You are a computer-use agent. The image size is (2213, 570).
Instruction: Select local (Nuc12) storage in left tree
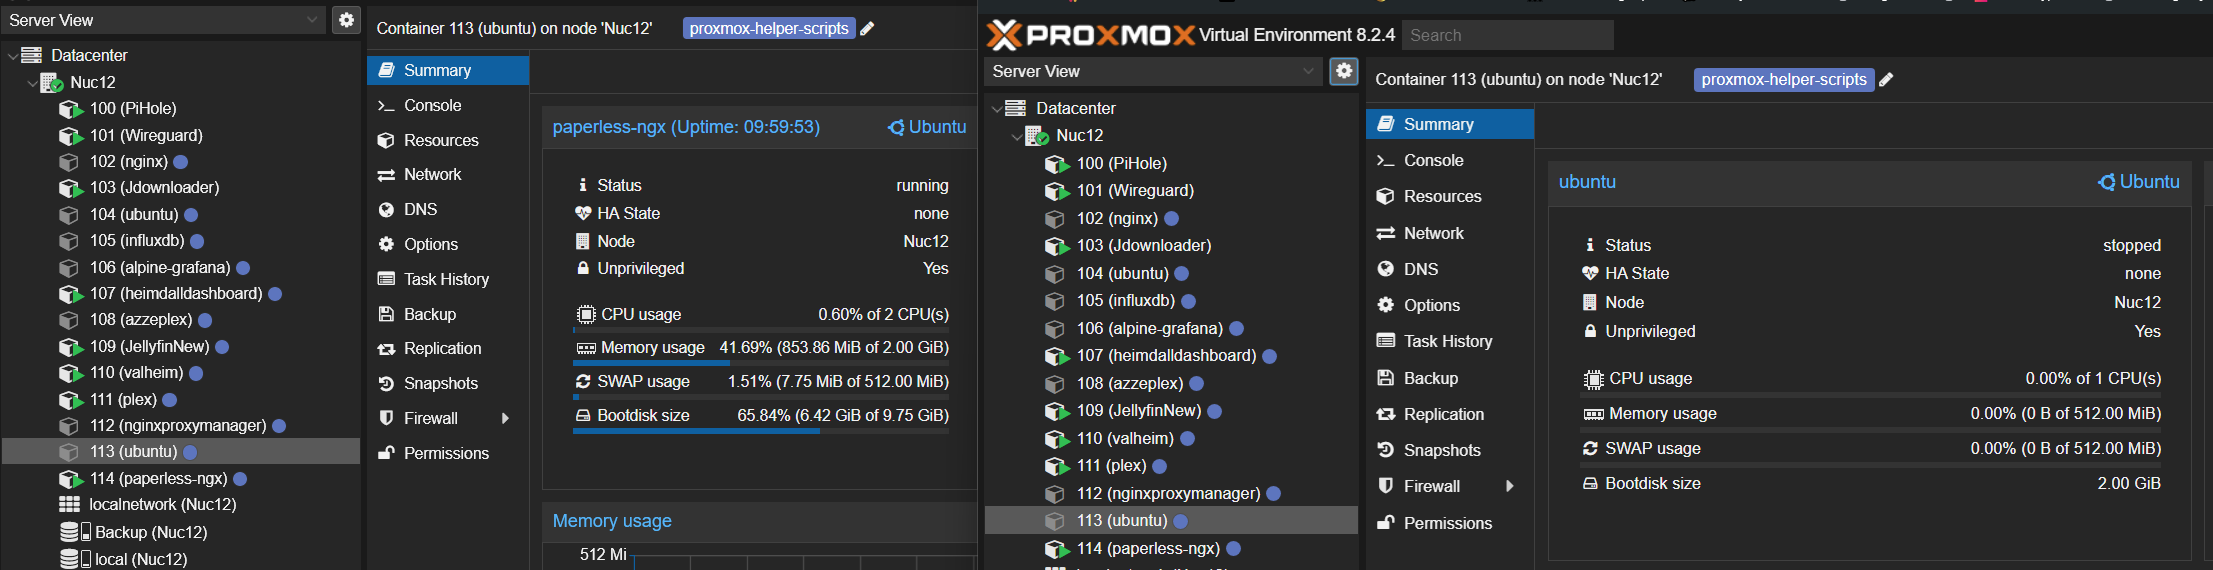[141, 559]
